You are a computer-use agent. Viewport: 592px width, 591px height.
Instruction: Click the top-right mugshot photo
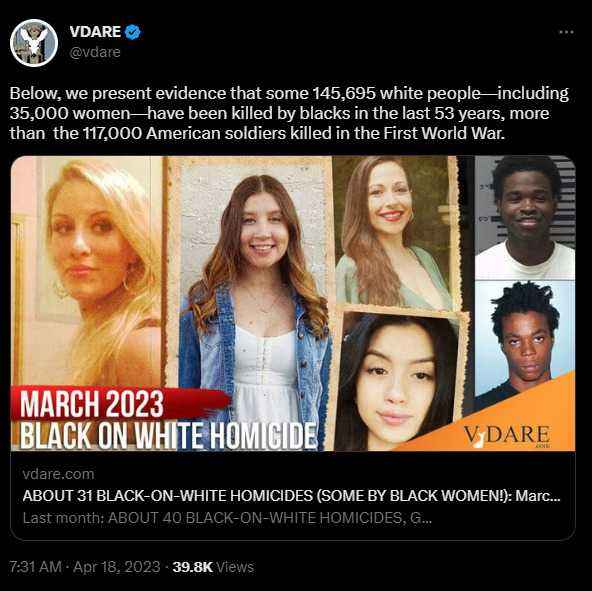(525, 218)
